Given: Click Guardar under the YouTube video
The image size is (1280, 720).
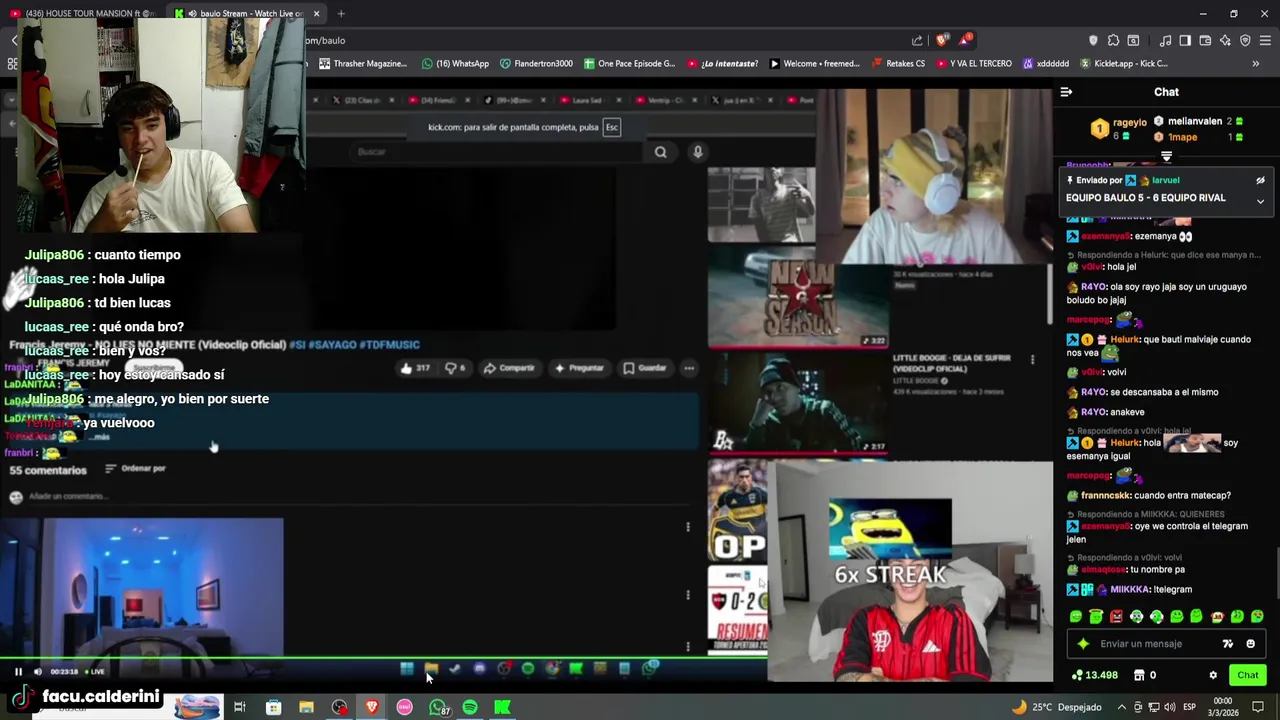Looking at the screenshot, I should [644, 368].
